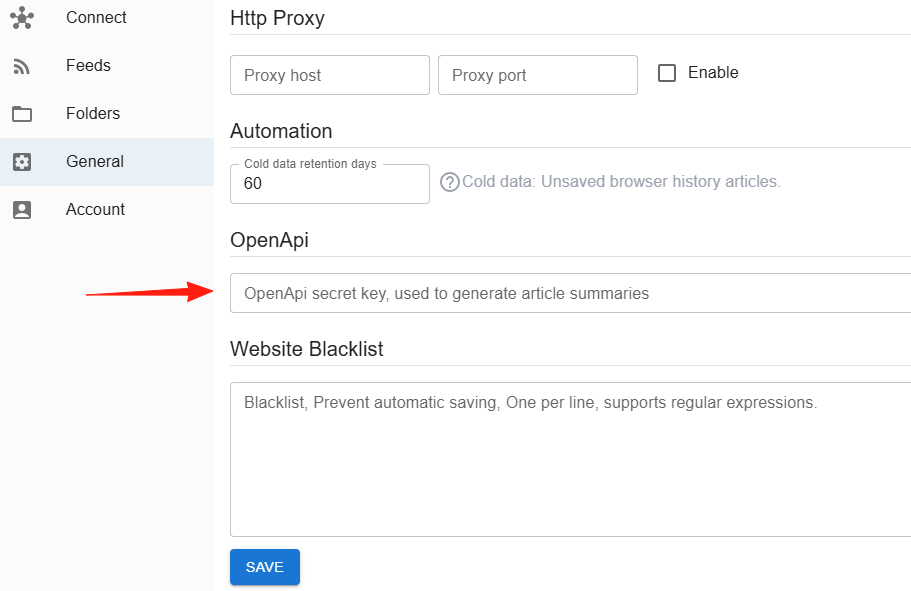Save the general settings
911x591 pixels.
click(x=265, y=567)
